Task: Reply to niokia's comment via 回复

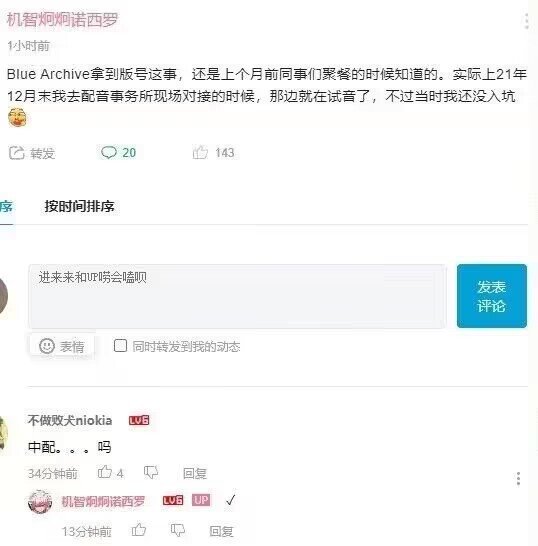Action: 195,474
